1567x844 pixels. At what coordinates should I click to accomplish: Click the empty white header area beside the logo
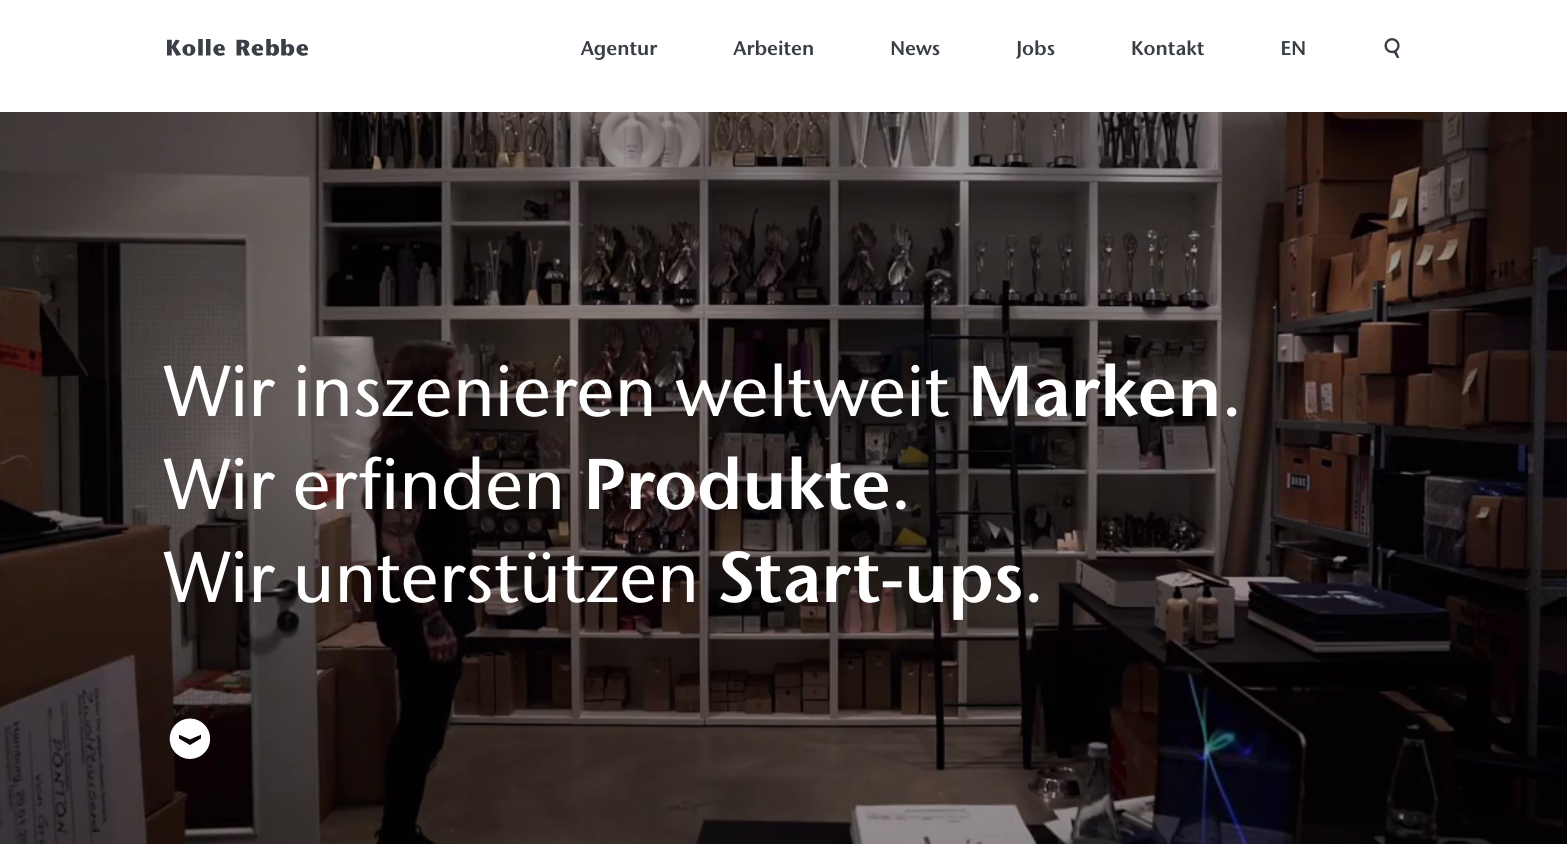tap(440, 48)
